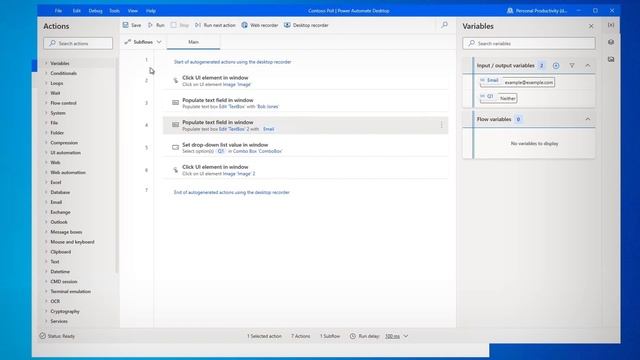Open the Debug menu
640x360 pixels.
96,11
